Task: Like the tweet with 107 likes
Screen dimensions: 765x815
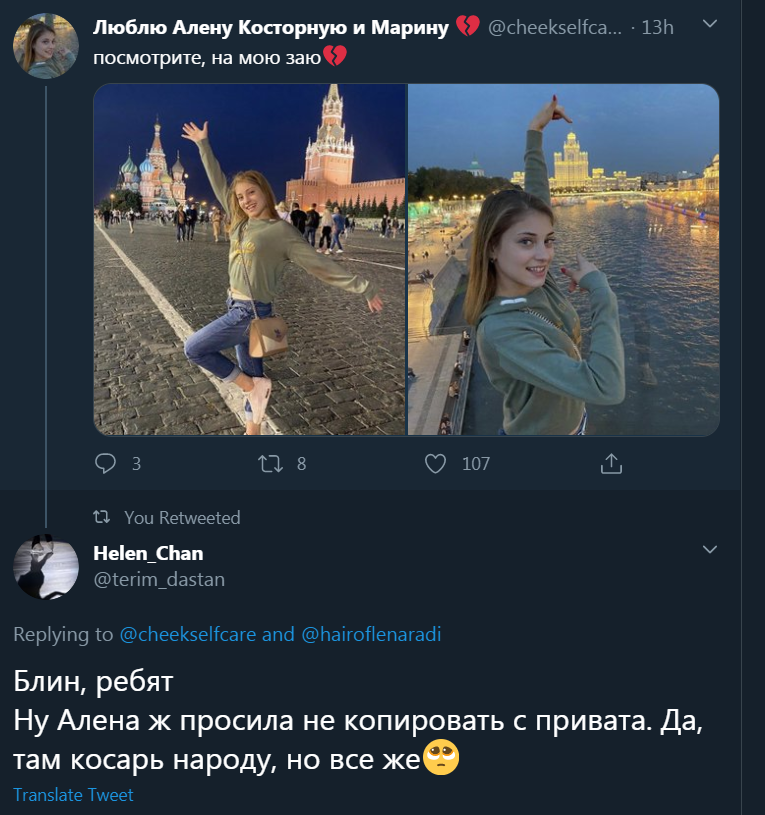Action: (x=435, y=464)
